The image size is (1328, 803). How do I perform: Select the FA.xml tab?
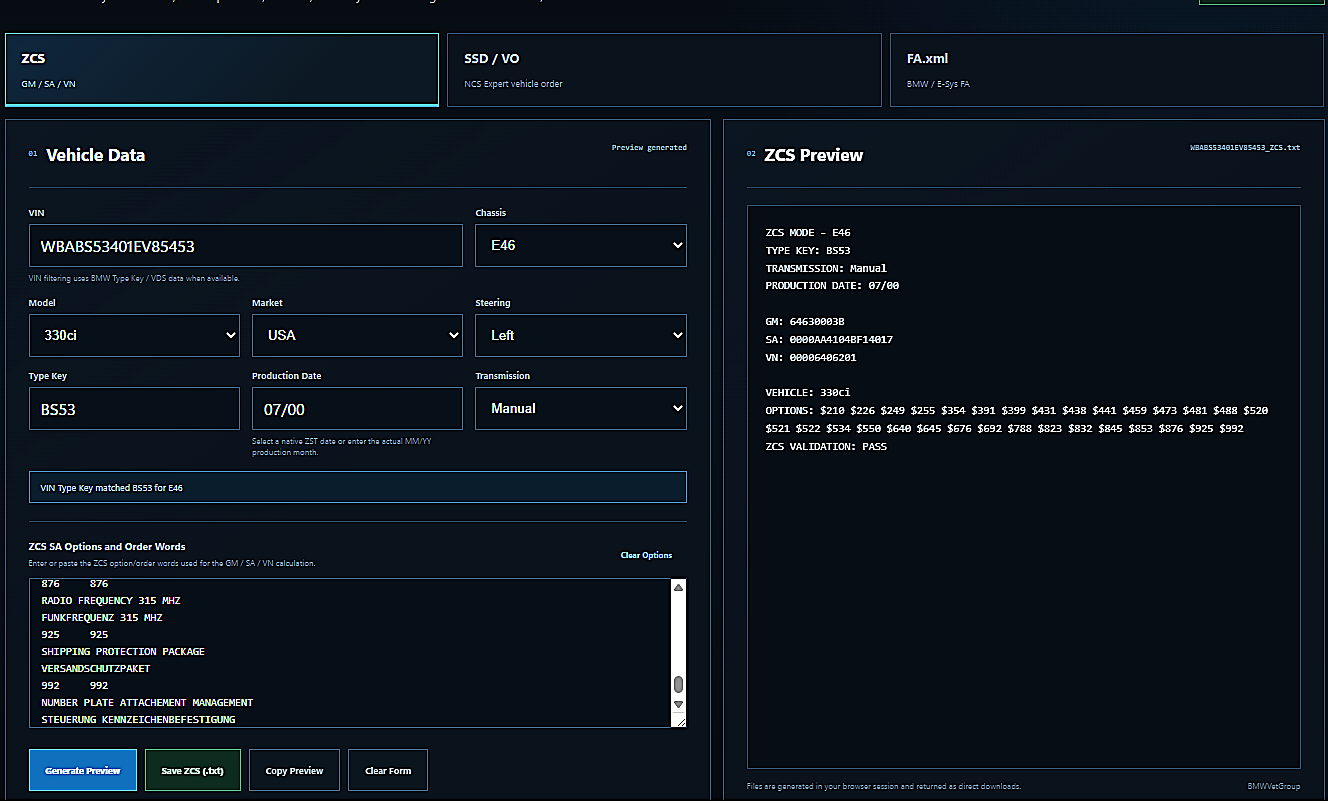[1107, 69]
